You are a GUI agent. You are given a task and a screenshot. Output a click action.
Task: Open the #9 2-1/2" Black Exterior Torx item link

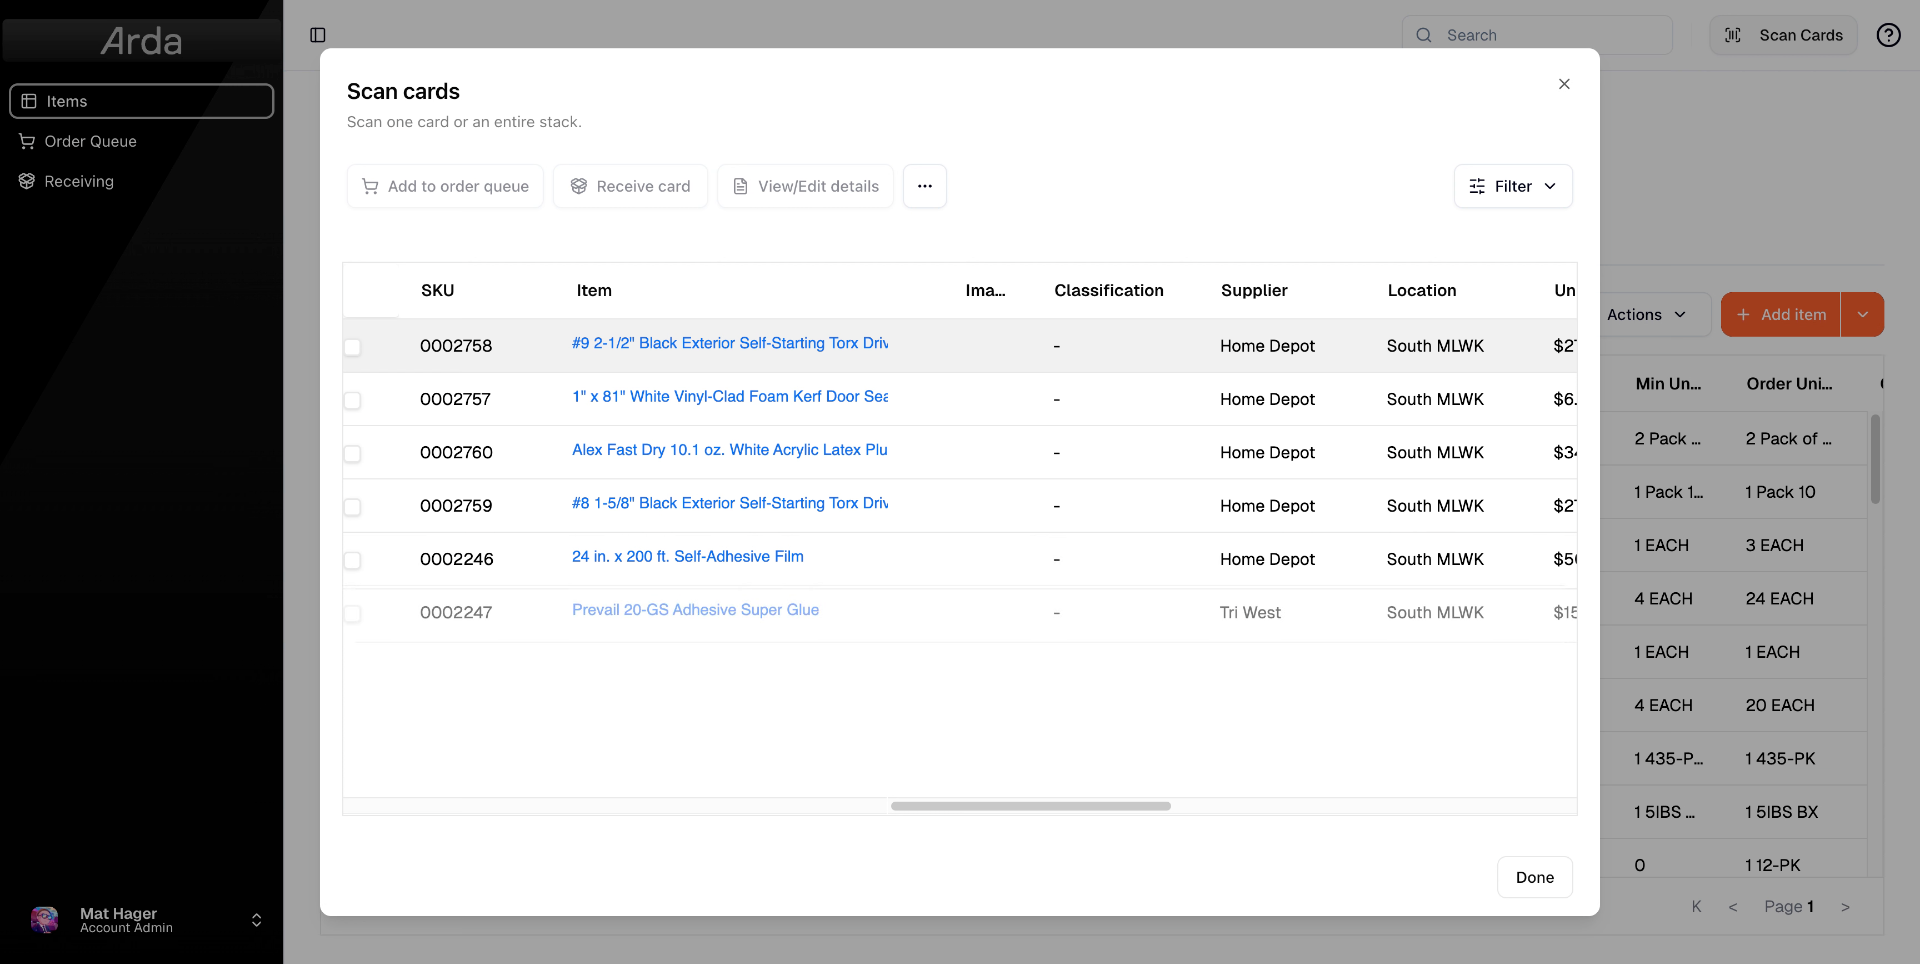tap(730, 343)
